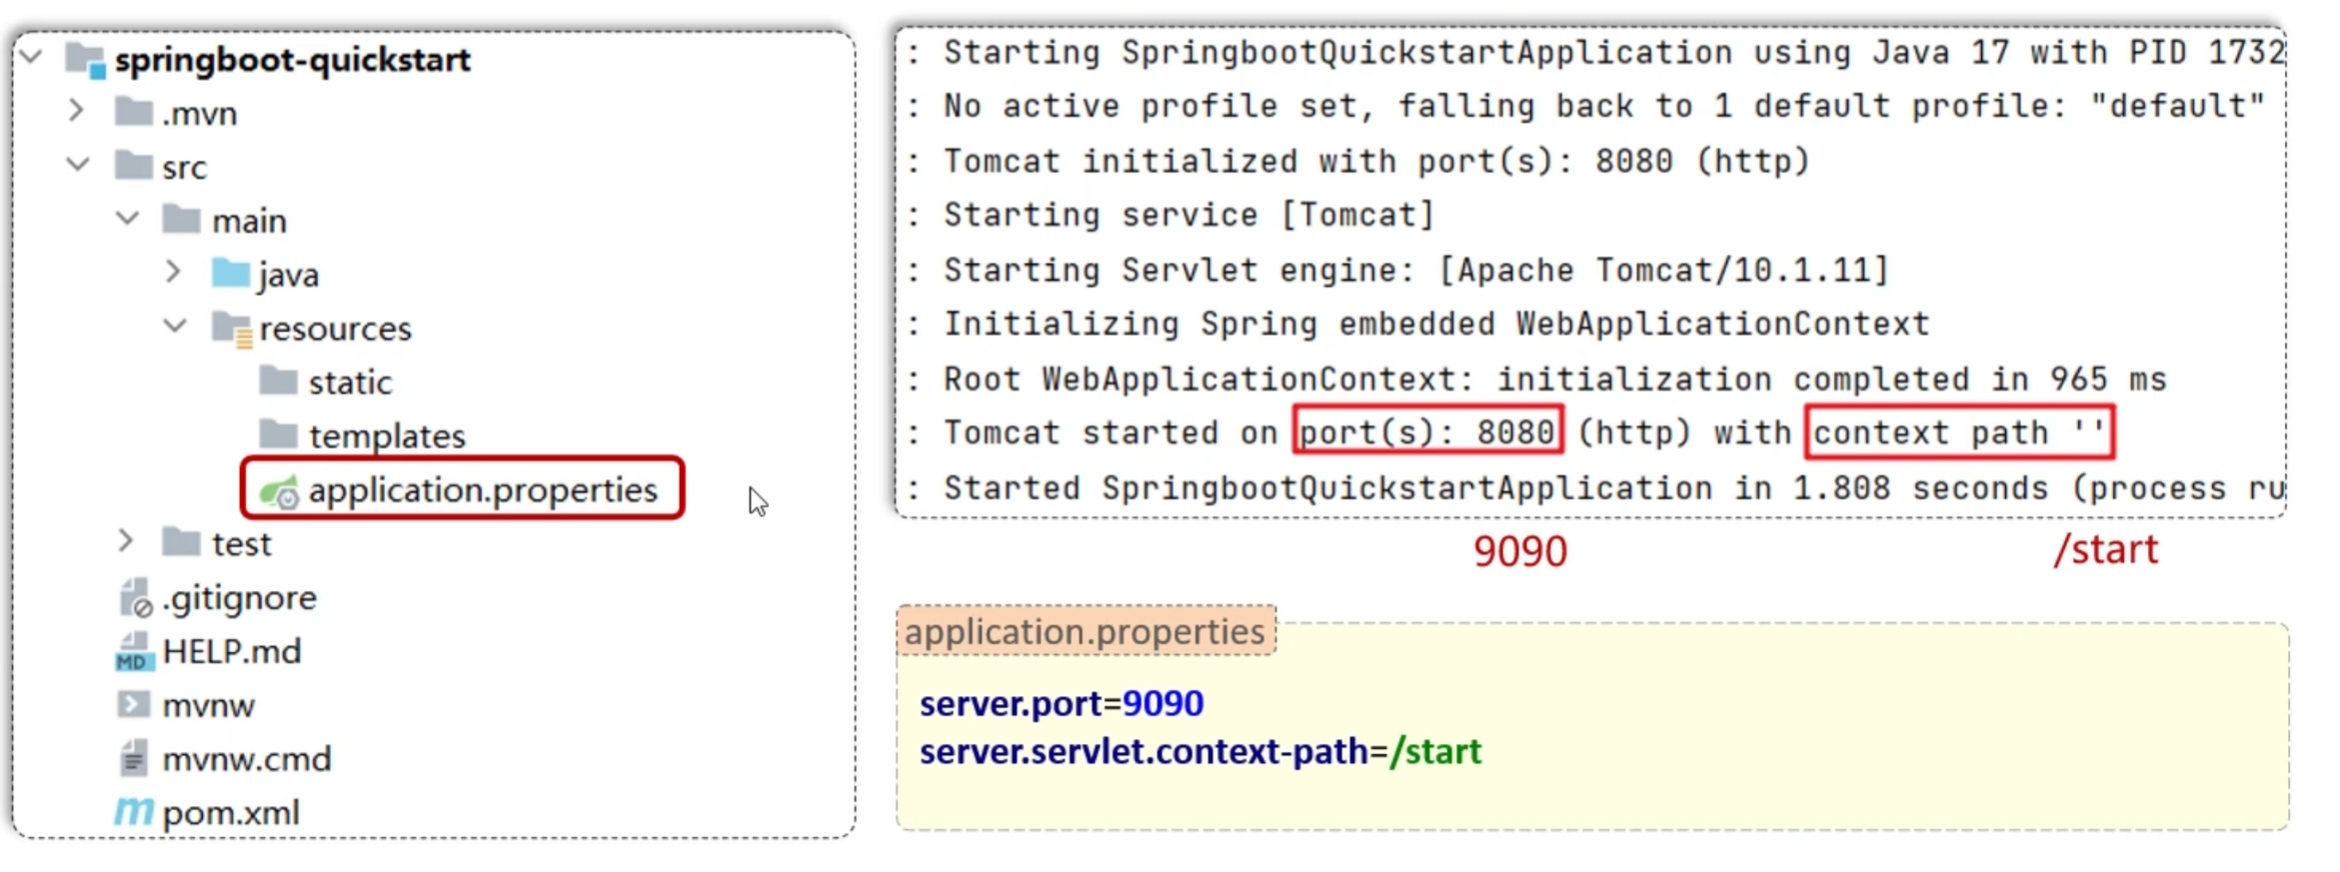Expand the test folder
Screen dimensions: 2340x872
(126, 541)
